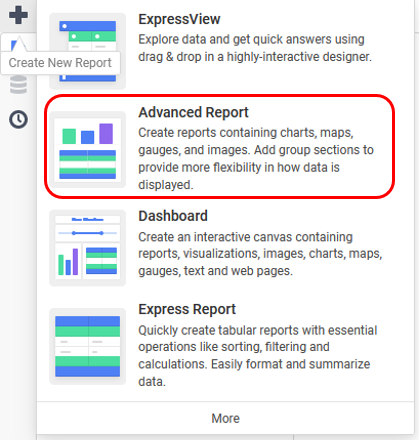Select the Dashboard thumbnail icon
The height and width of the screenshot is (440, 419).
[x=88, y=248]
